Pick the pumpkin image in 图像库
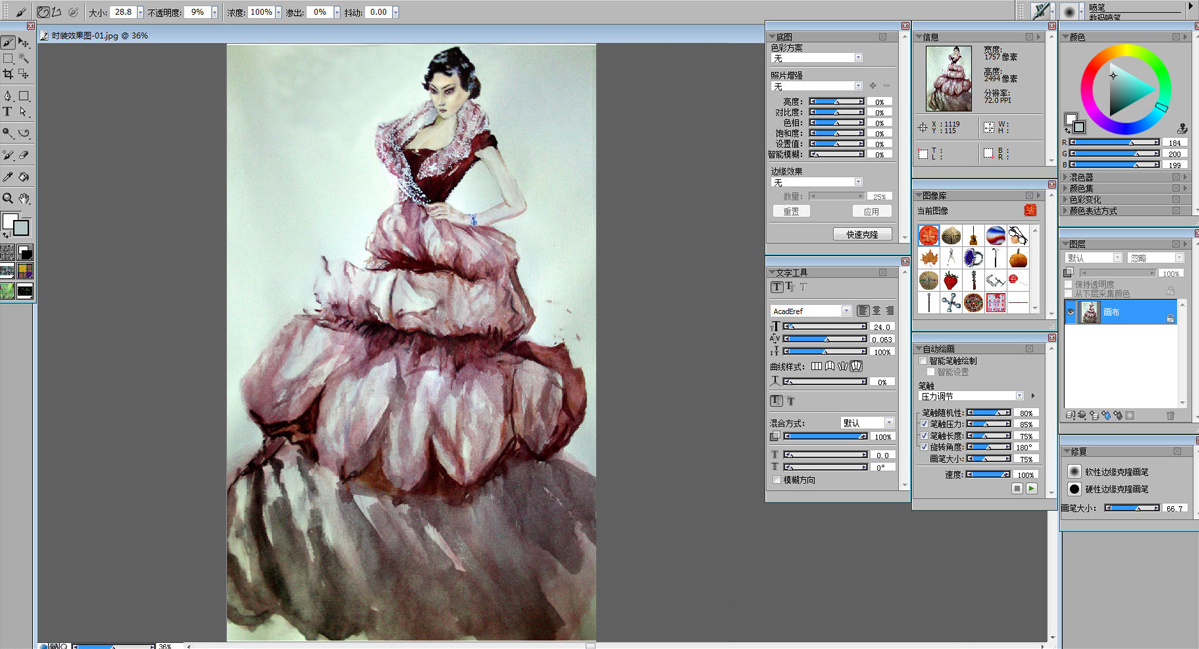1199x649 pixels. pos(1018,258)
